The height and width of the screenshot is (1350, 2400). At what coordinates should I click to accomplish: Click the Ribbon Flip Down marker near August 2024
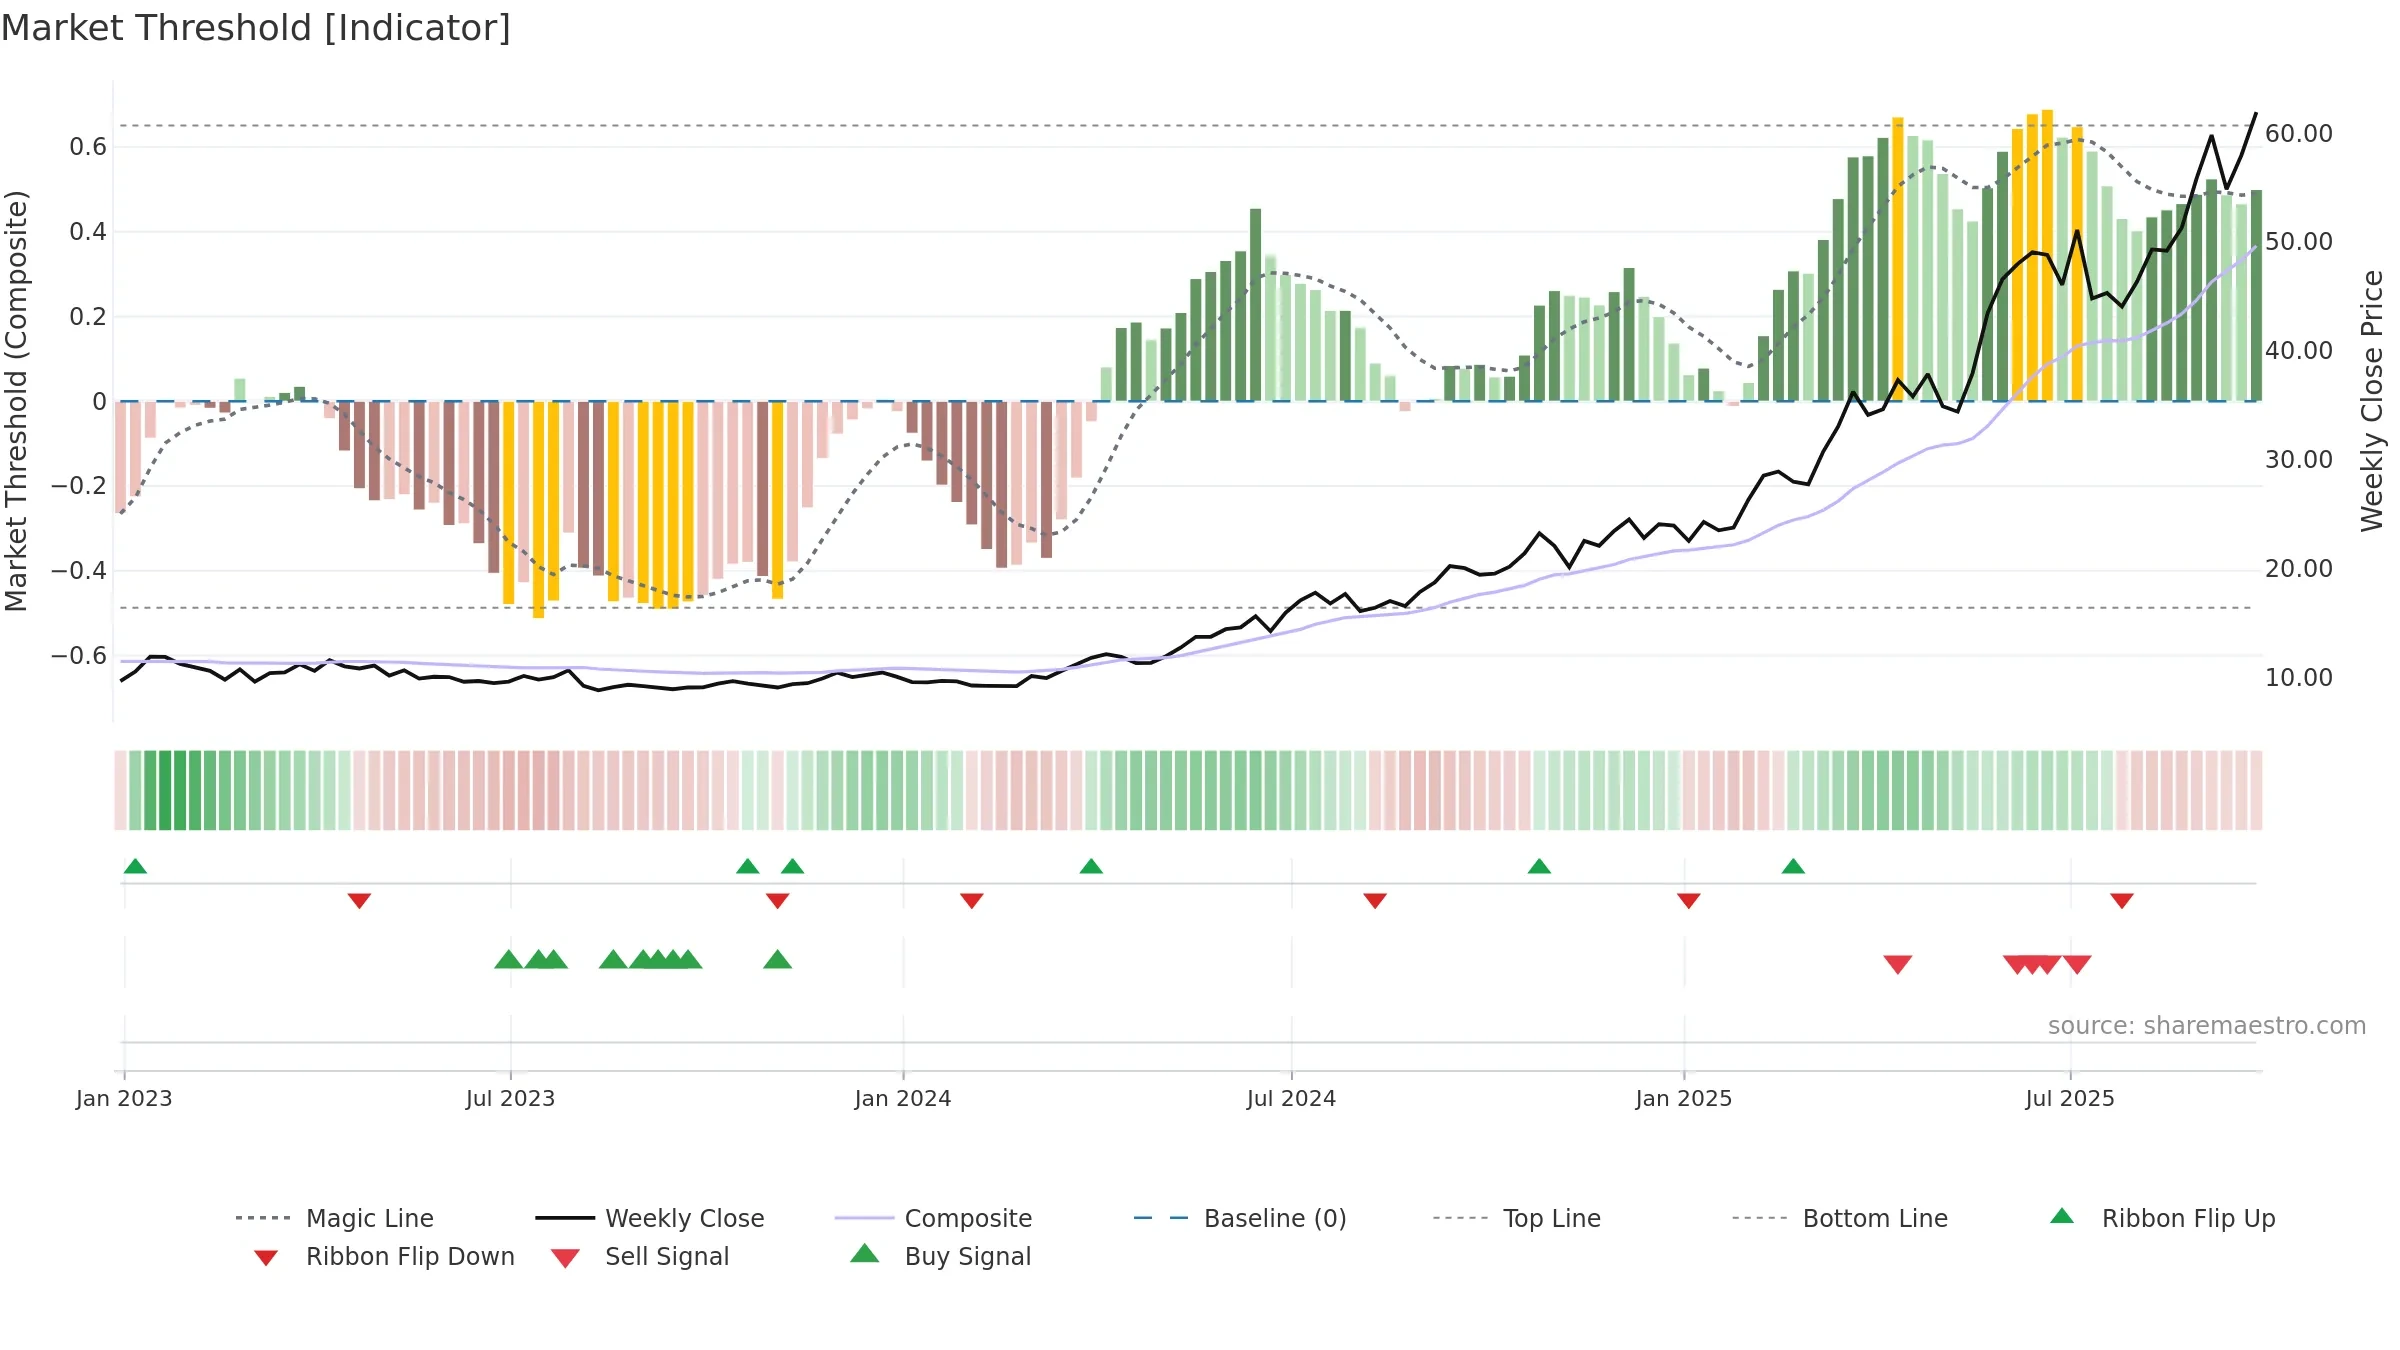(x=1375, y=901)
